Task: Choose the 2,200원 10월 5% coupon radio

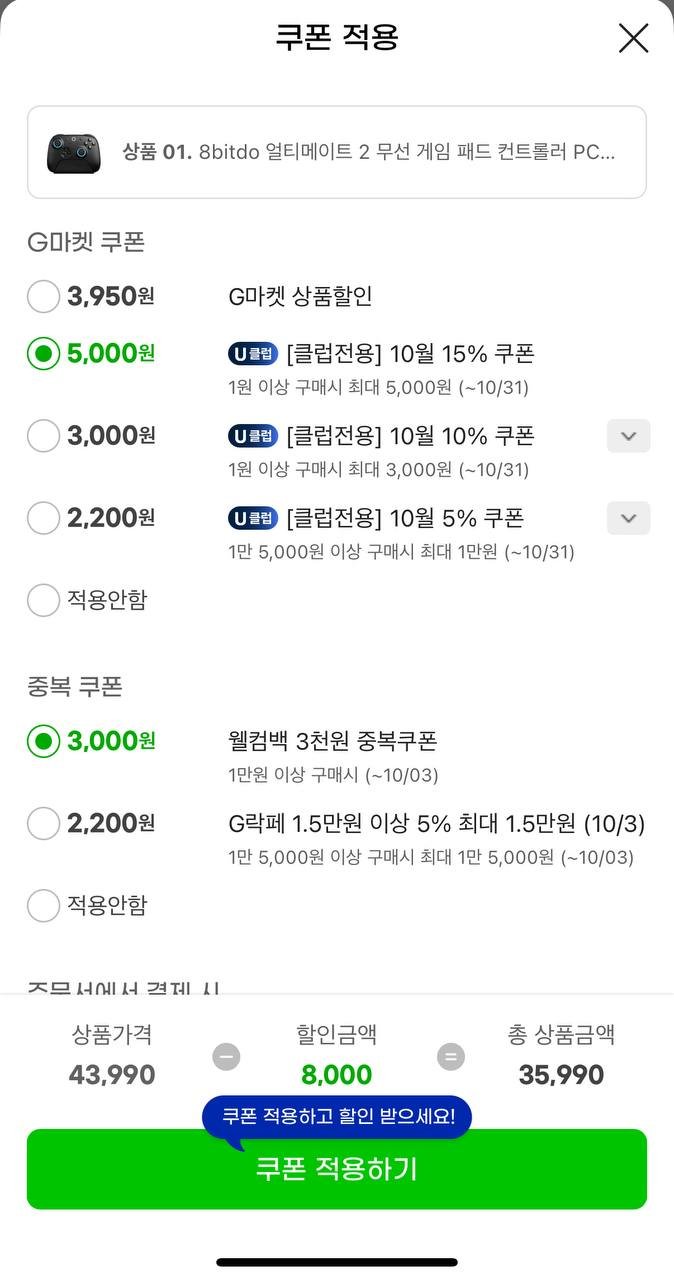Action: 44,518
